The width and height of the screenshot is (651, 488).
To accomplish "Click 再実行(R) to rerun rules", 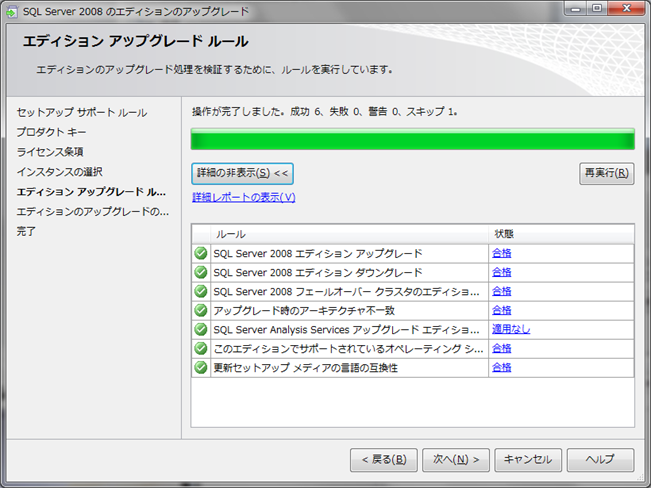I will [x=607, y=173].
